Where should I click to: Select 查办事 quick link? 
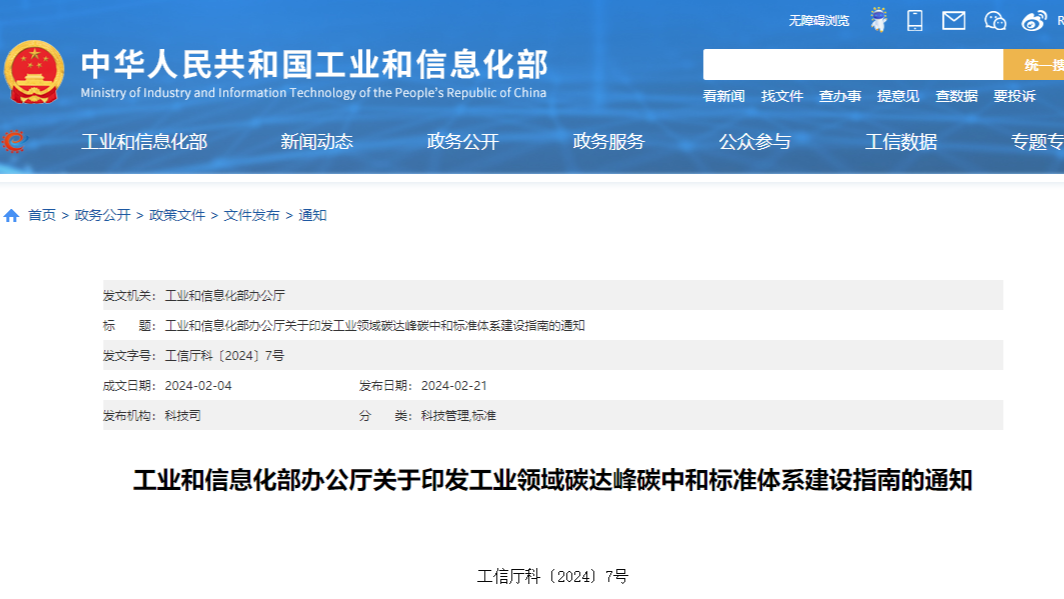click(840, 96)
